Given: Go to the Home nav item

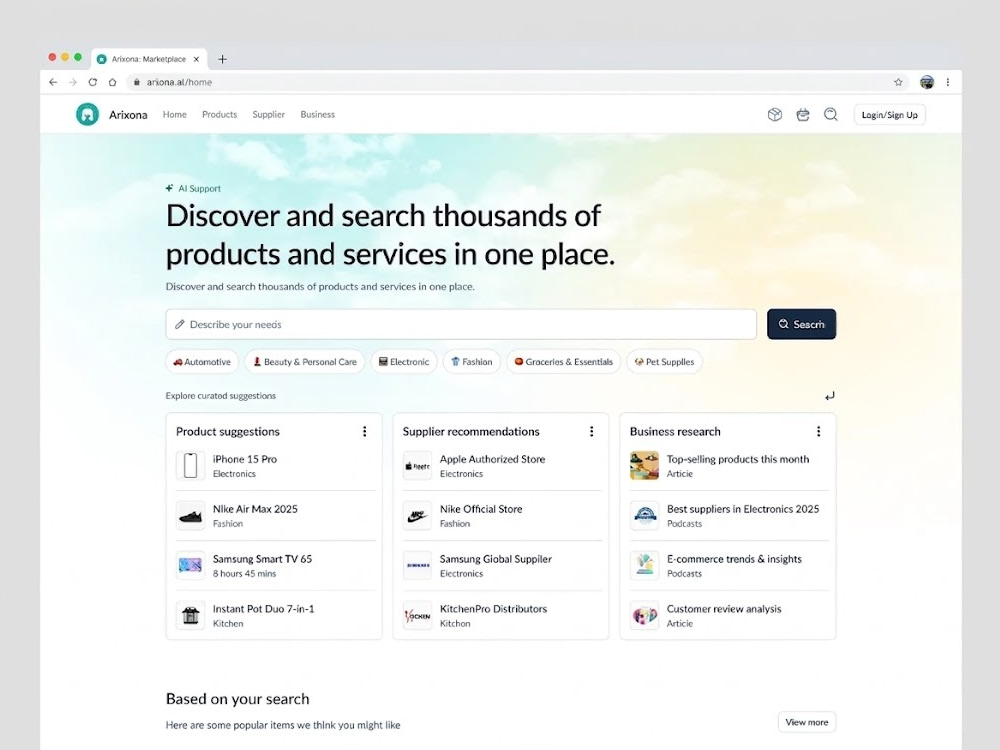Looking at the screenshot, I should (175, 115).
